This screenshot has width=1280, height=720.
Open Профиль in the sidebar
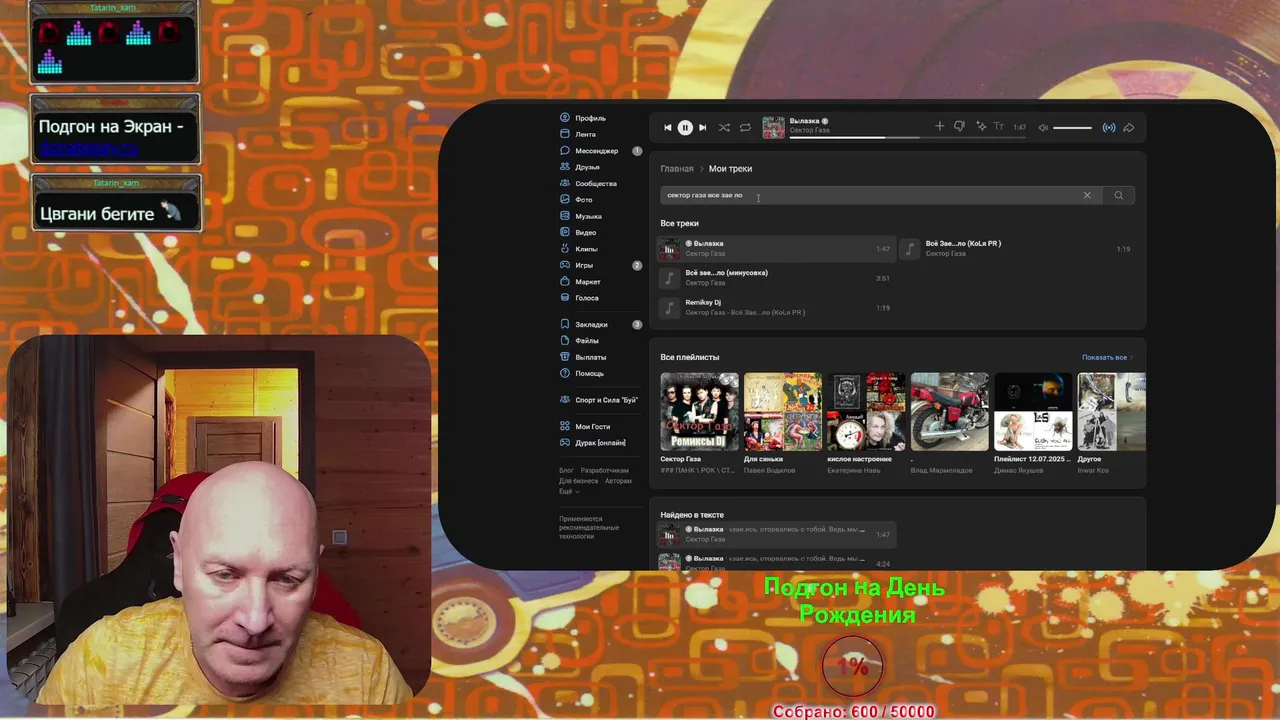pos(590,118)
